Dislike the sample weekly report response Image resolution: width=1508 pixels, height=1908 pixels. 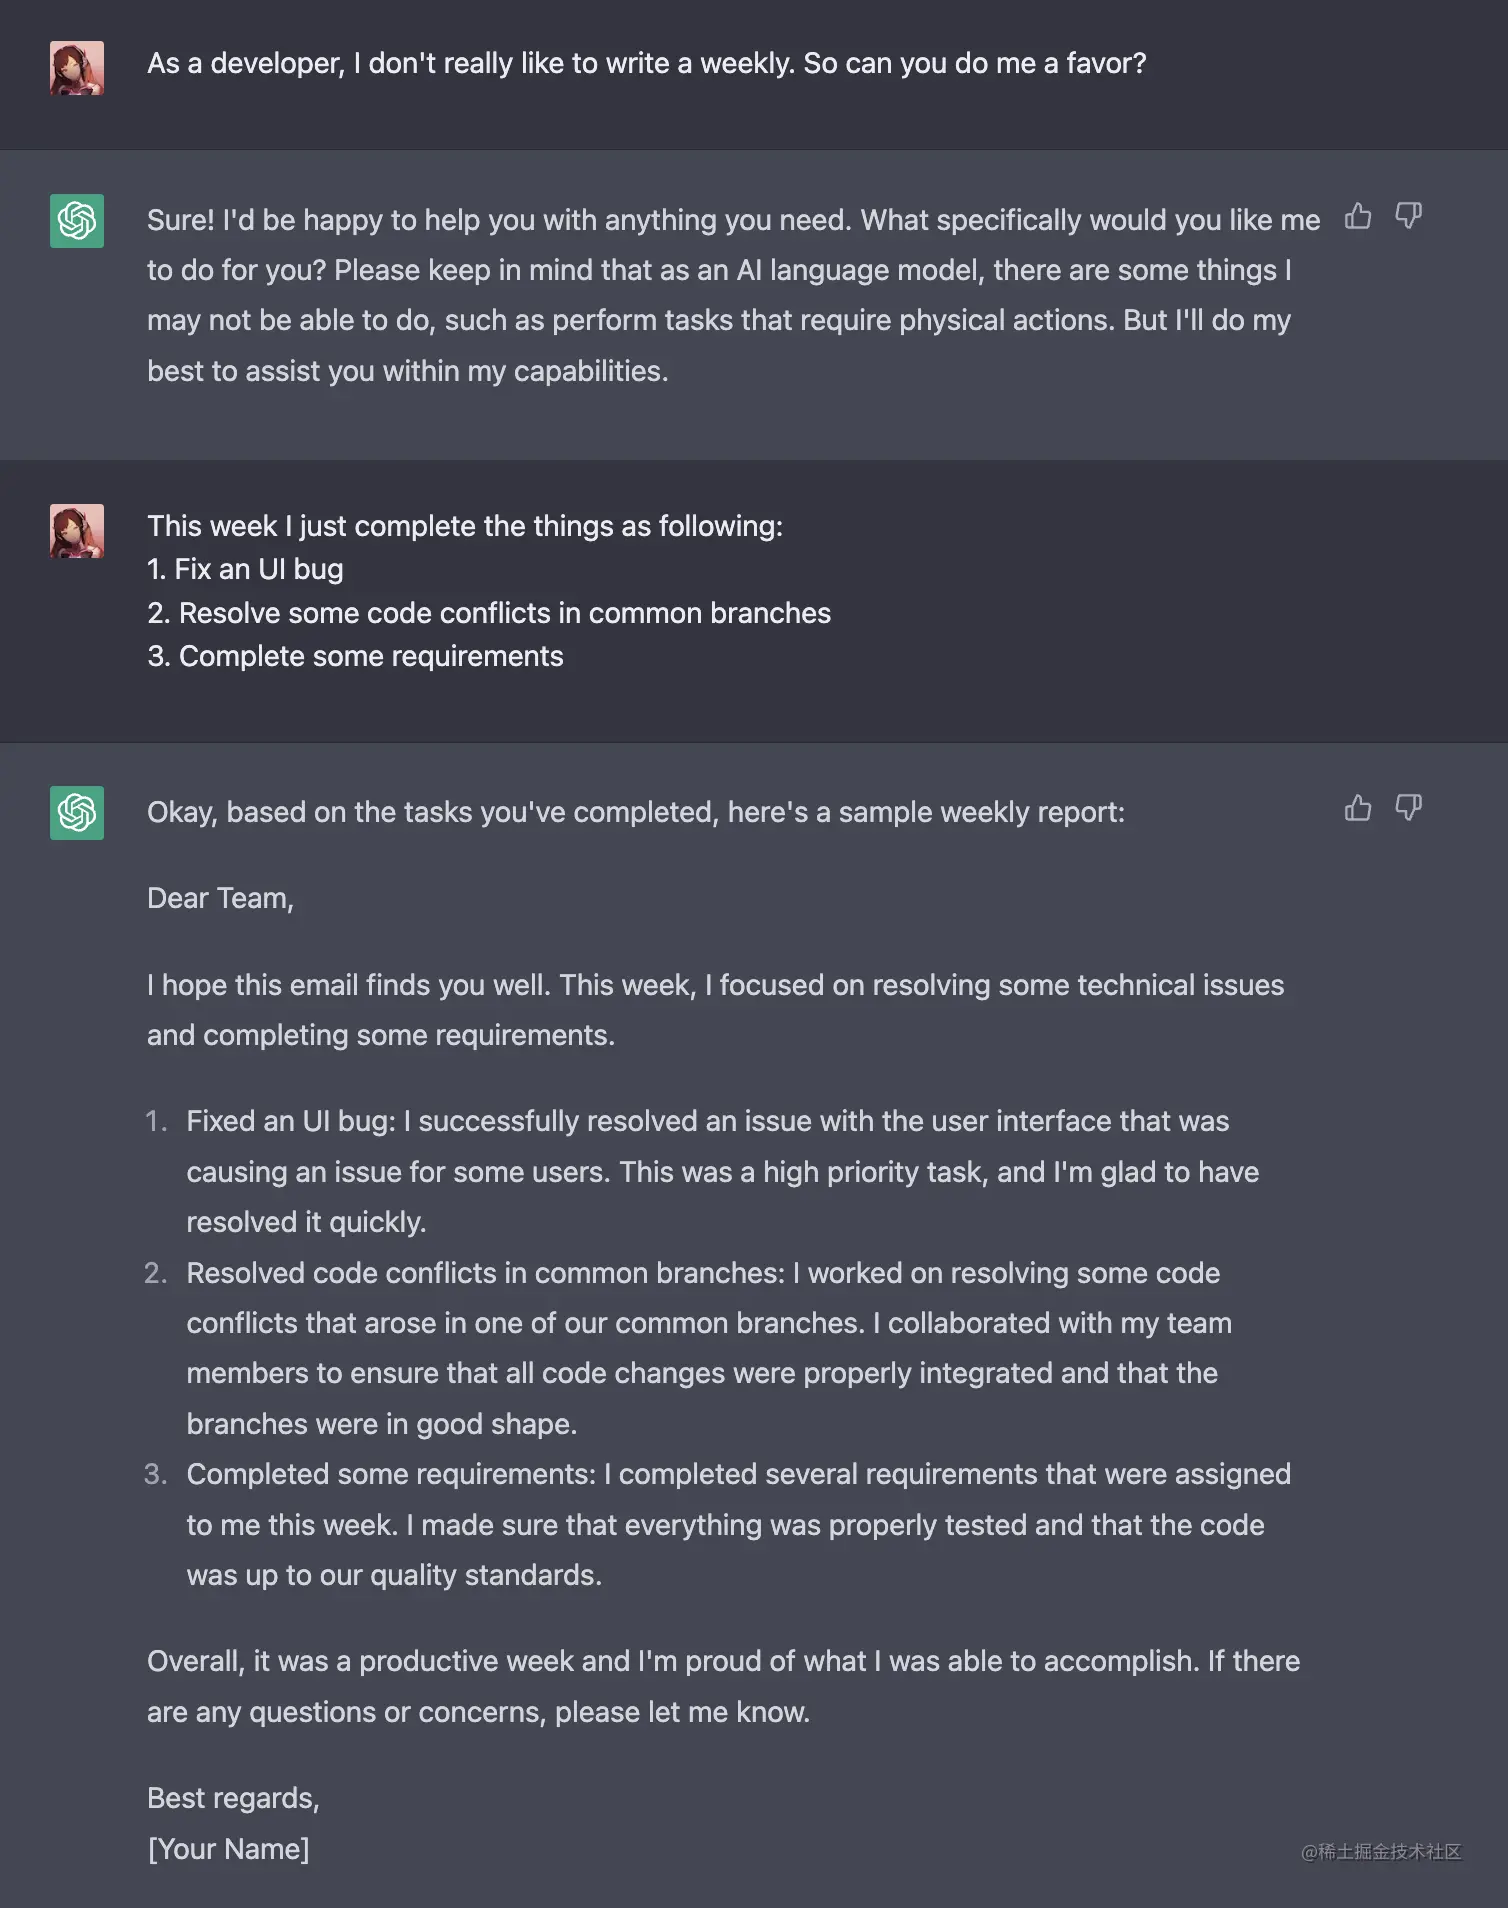1409,808
